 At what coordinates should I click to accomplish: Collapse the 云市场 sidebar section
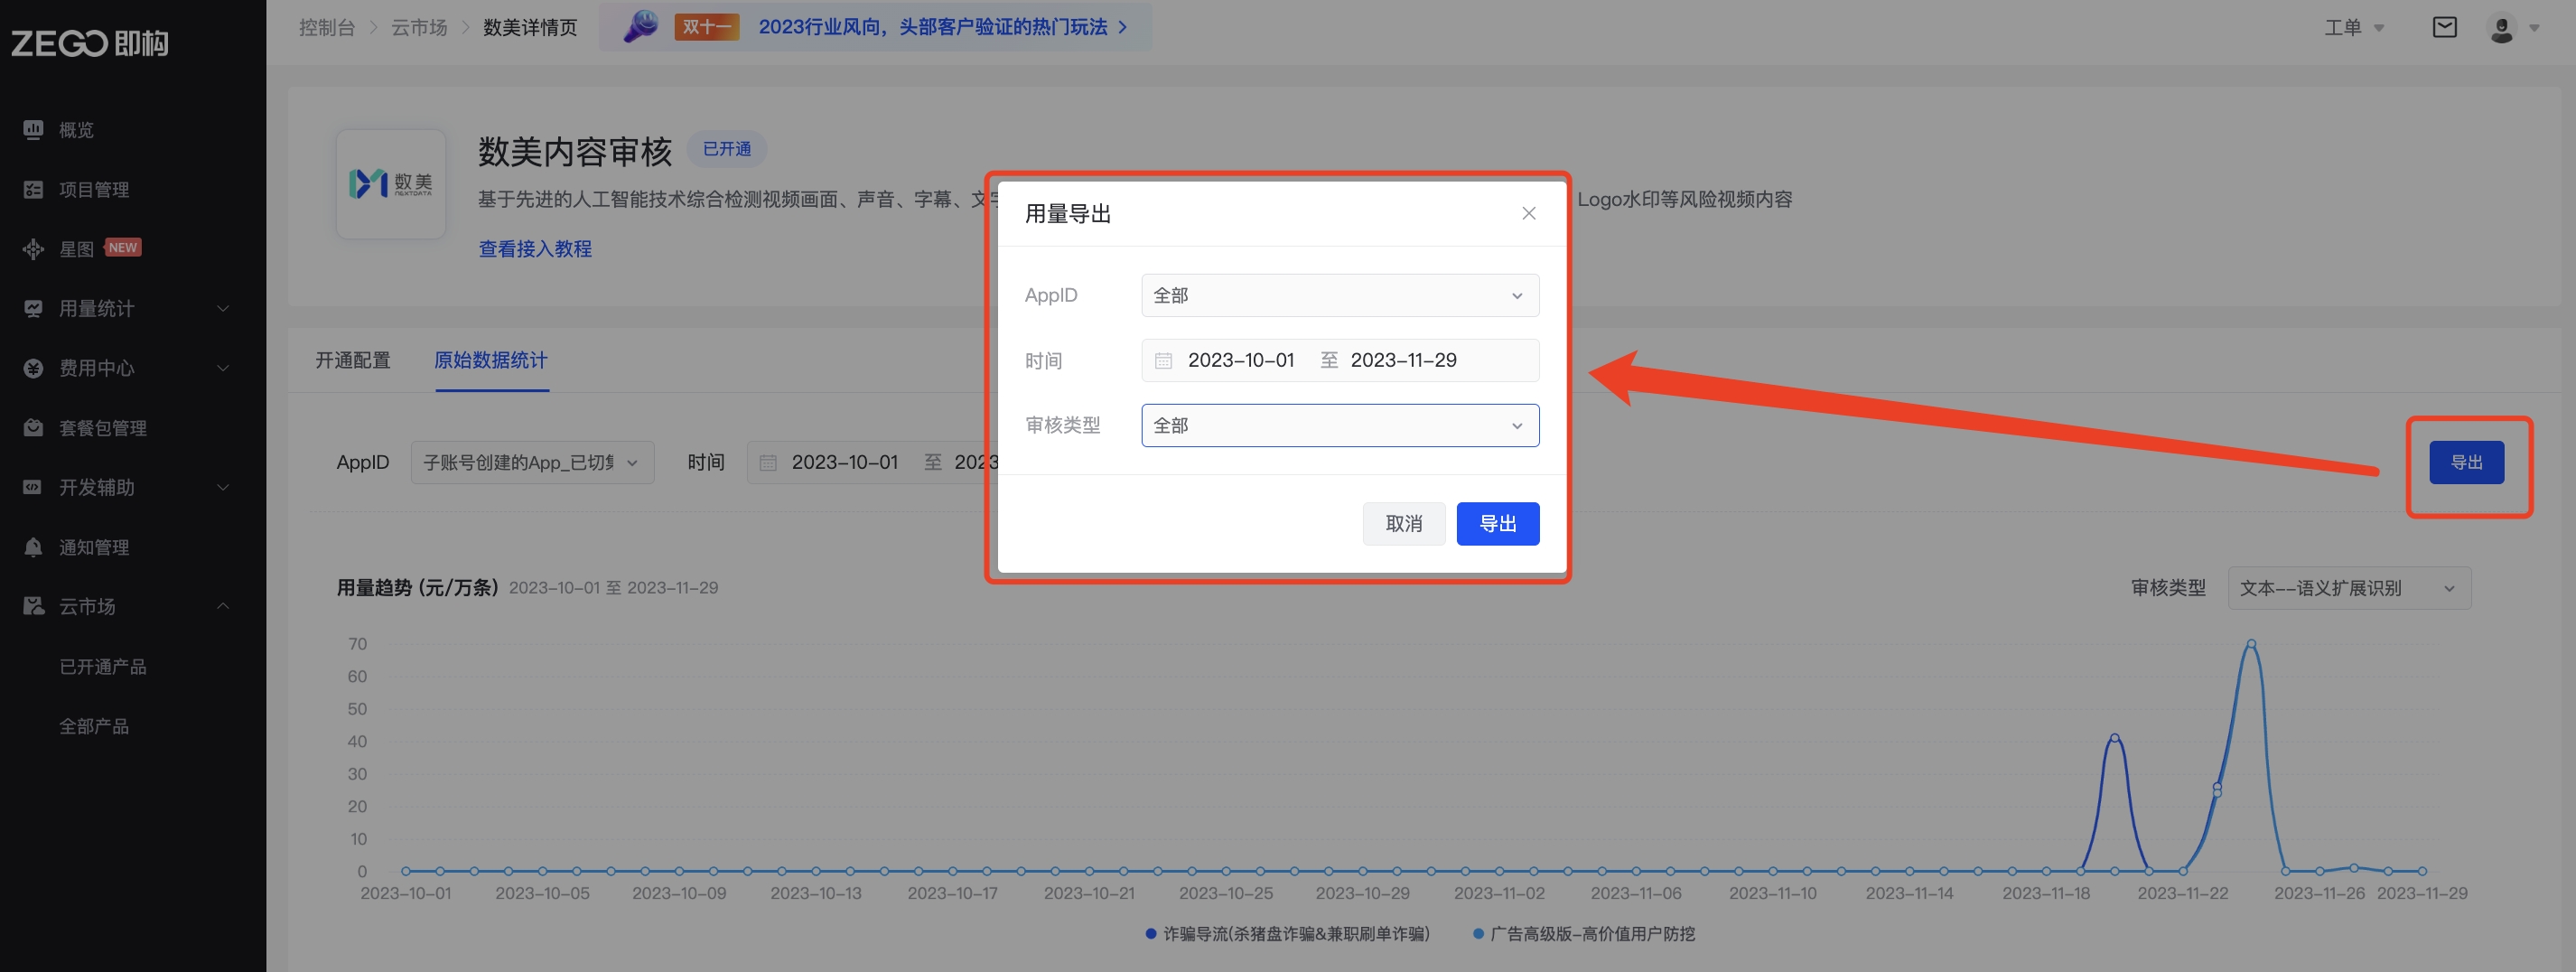coord(126,607)
